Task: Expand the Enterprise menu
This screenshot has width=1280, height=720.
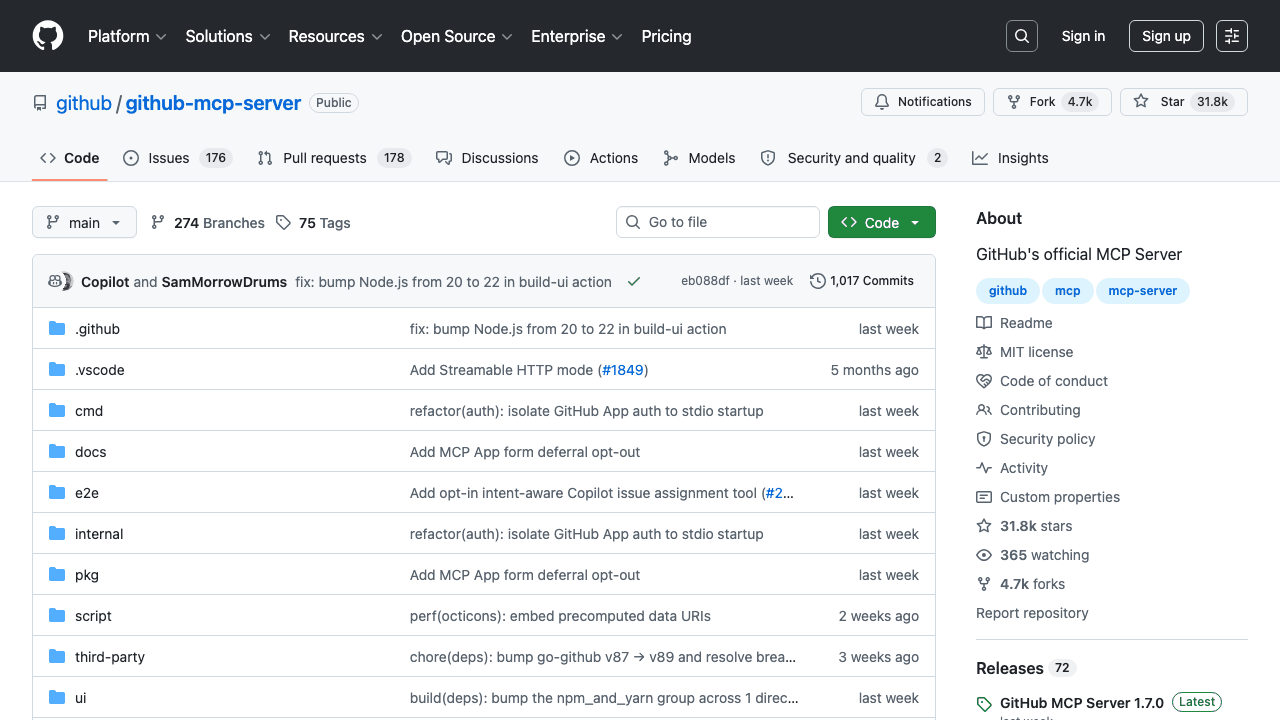Action: pyautogui.click(x=577, y=36)
